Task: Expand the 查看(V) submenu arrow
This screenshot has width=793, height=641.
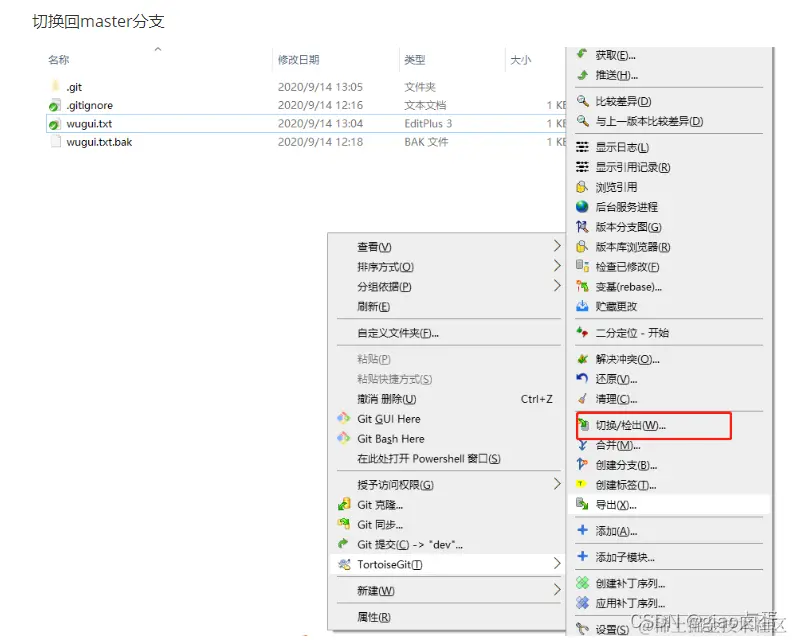Action: [x=557, y=246]
